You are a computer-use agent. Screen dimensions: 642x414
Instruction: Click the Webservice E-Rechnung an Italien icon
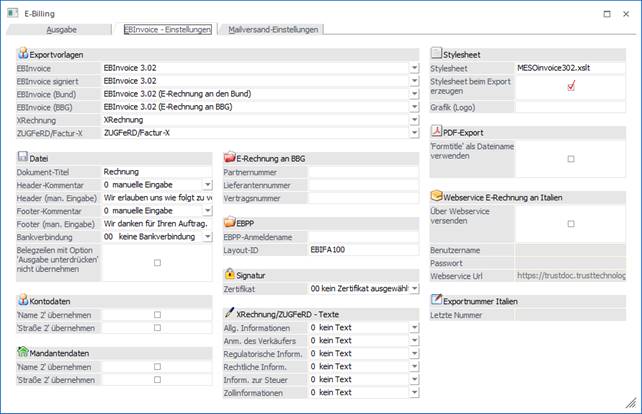436,196
